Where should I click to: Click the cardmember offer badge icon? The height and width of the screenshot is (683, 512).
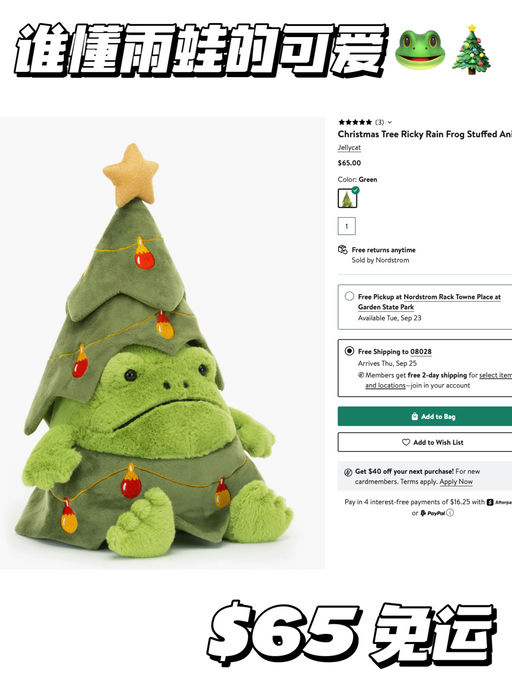click(x=348, y=472)
